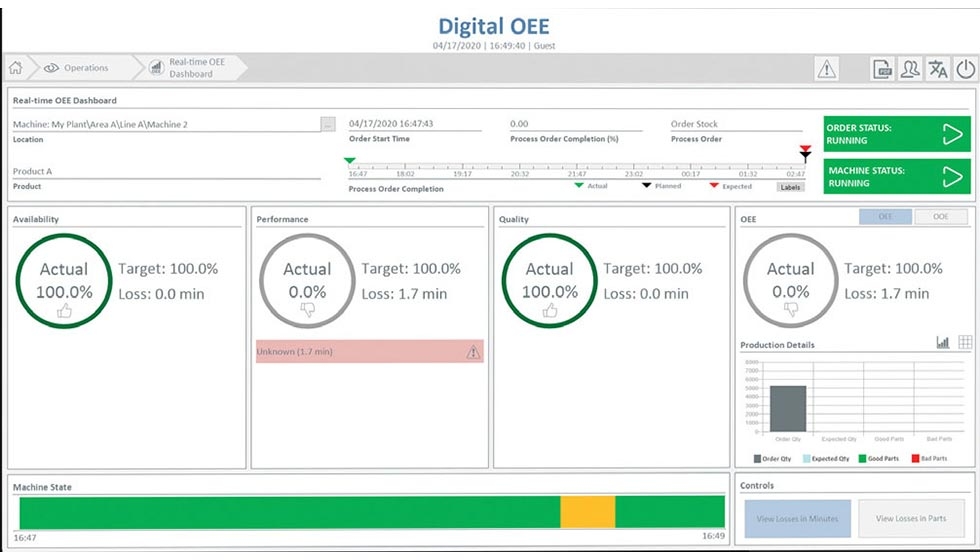
Task: Click the Home icon in breadcrumb
Action: click(16, 68)
